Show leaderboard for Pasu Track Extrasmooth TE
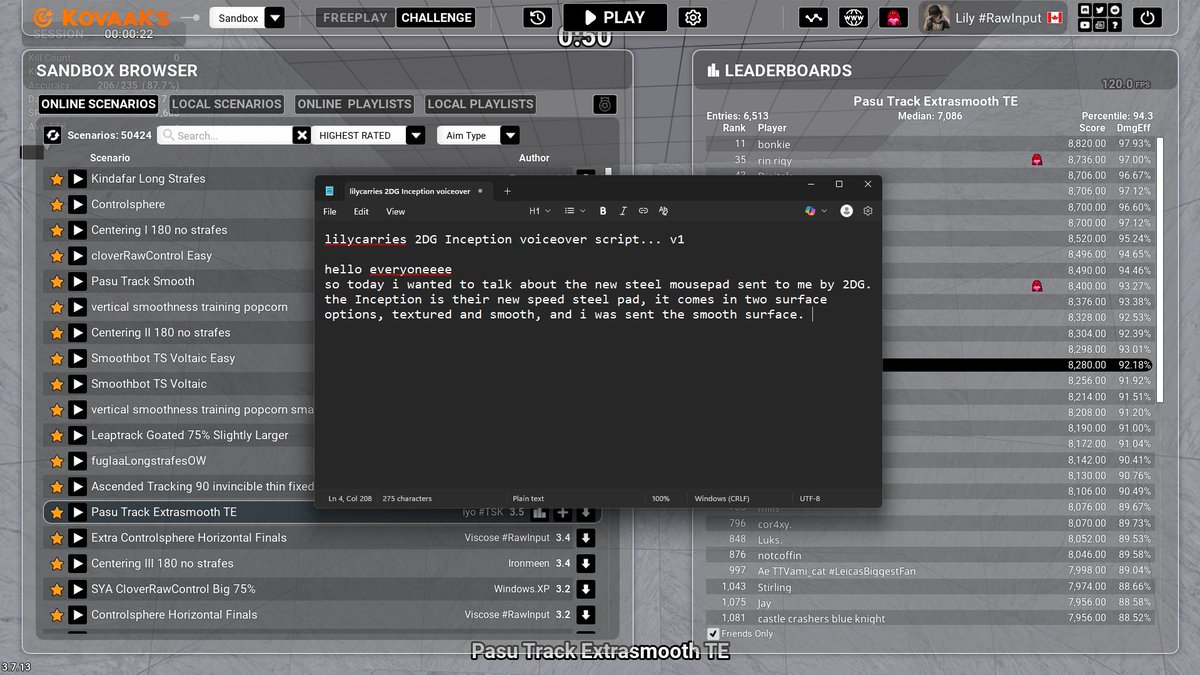Image resolution: width=1200 pixels, height=675 pixels. (539, 513)
